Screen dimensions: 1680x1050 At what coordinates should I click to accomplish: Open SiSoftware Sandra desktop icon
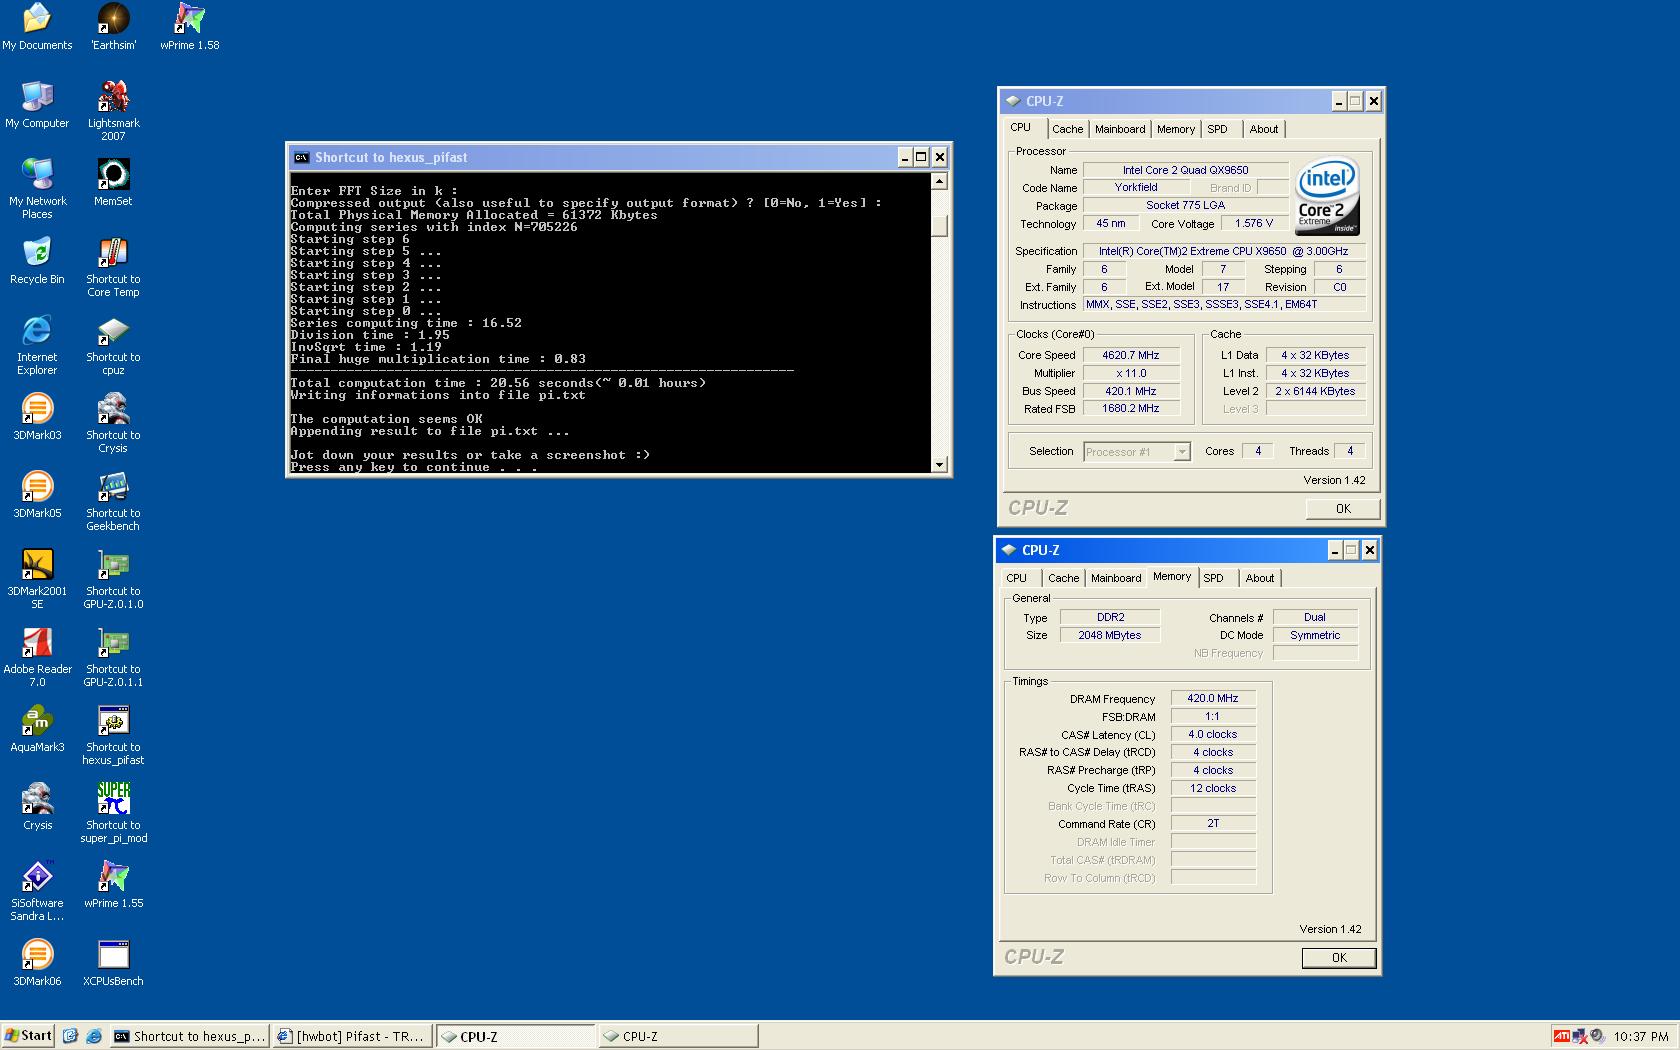37,891
